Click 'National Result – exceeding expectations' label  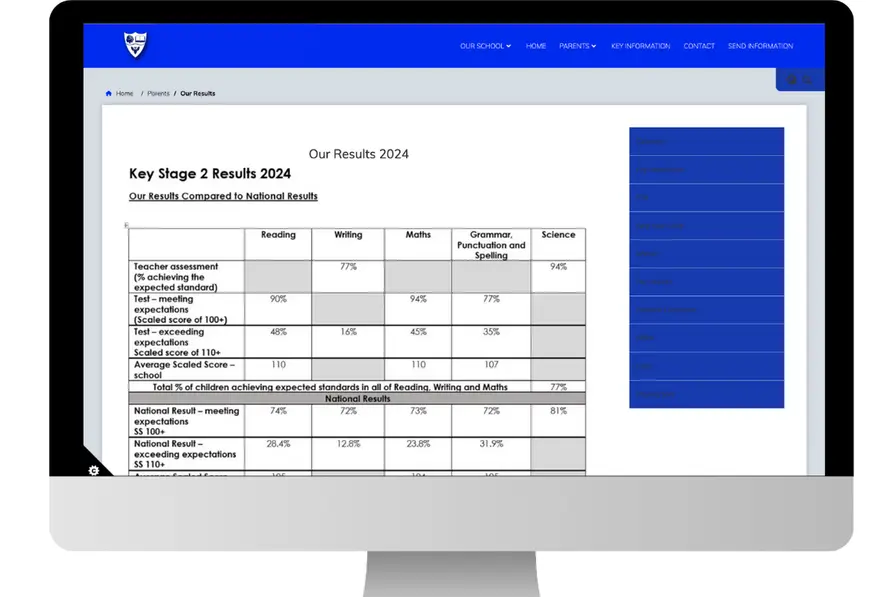pyautogui.click(x=185, y=454)
